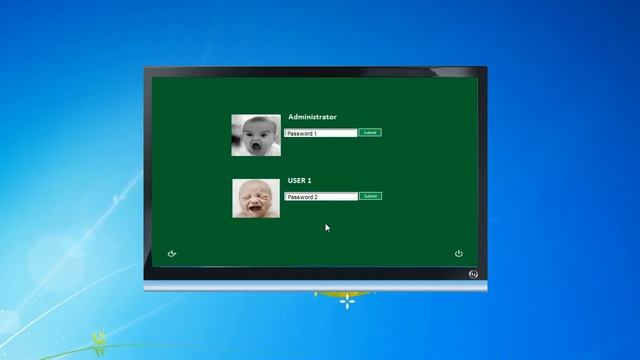
Task: Click the Administrator baby avatar picture
Action: click(256, 135)
